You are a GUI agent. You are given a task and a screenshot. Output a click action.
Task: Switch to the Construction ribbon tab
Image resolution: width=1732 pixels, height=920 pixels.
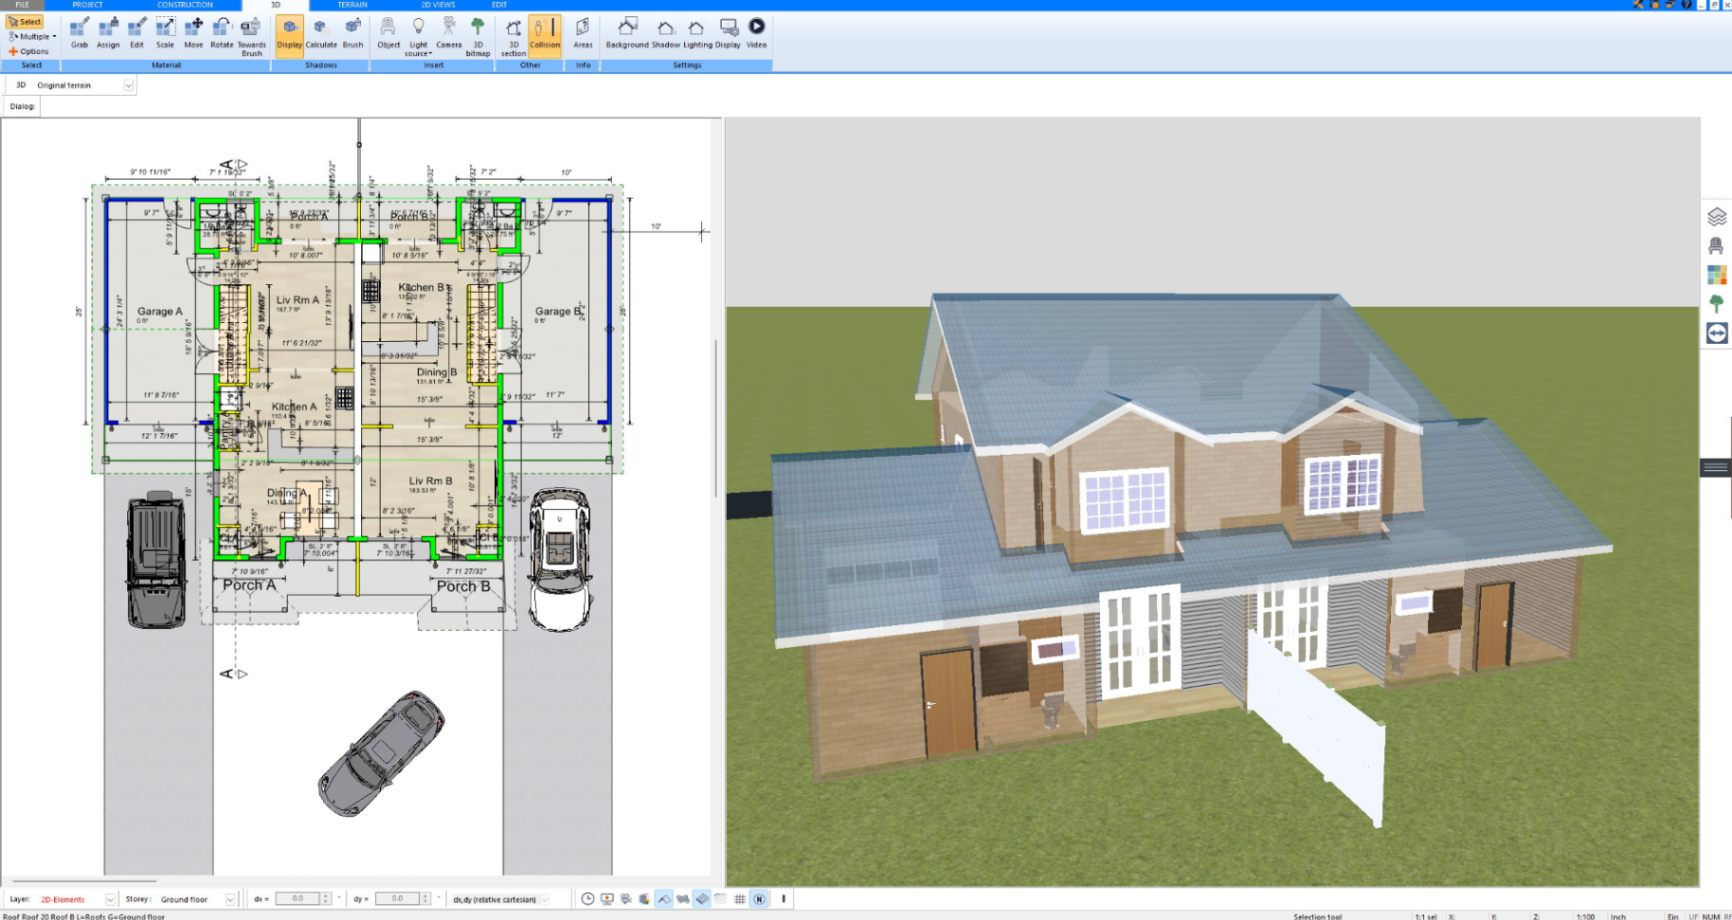point(185,5)
